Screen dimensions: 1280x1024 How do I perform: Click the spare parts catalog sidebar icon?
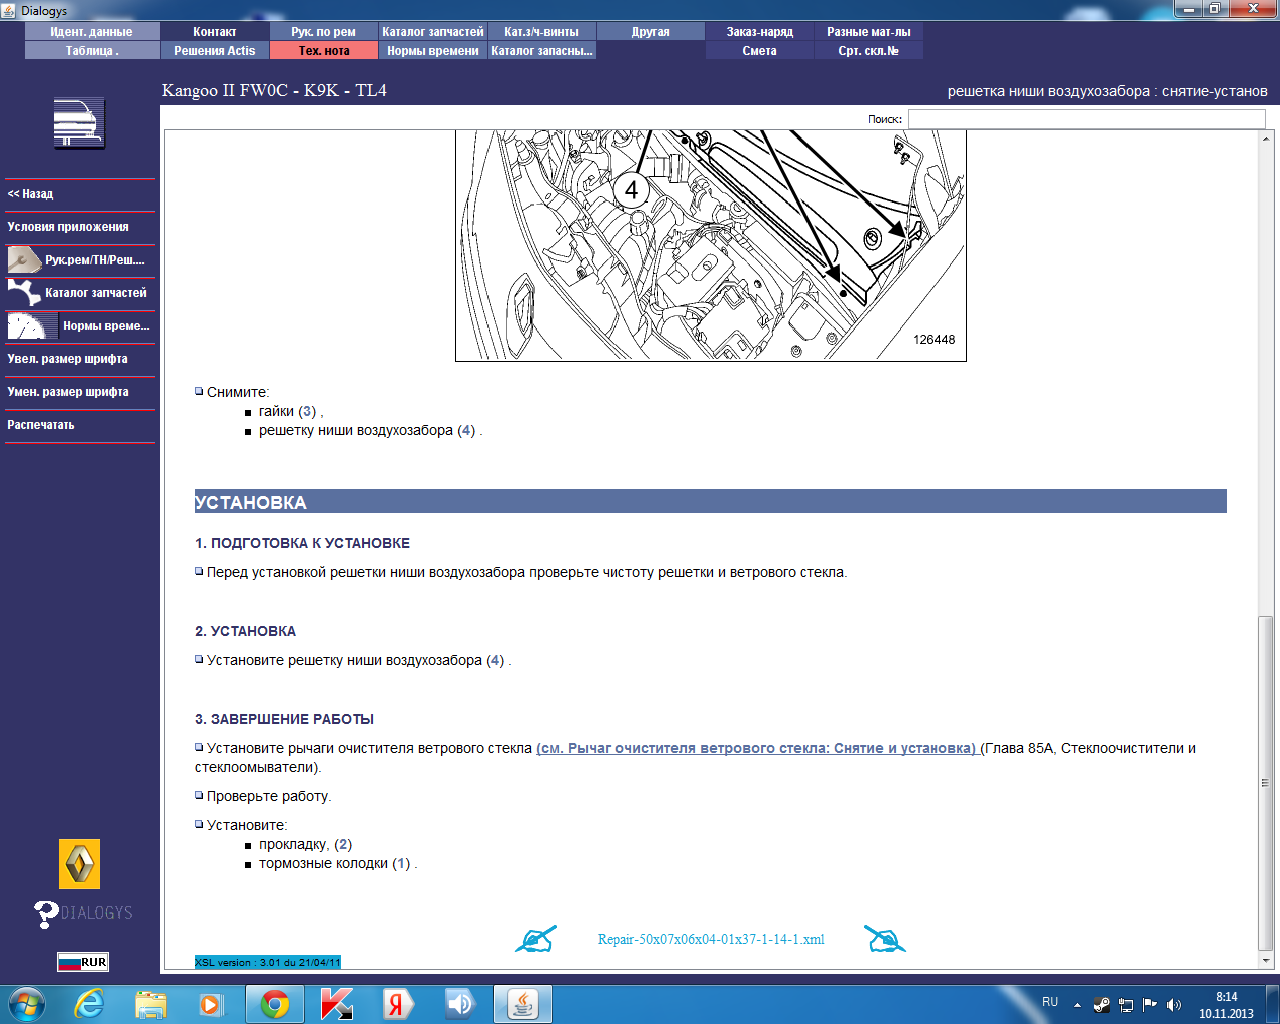[24, 293]
